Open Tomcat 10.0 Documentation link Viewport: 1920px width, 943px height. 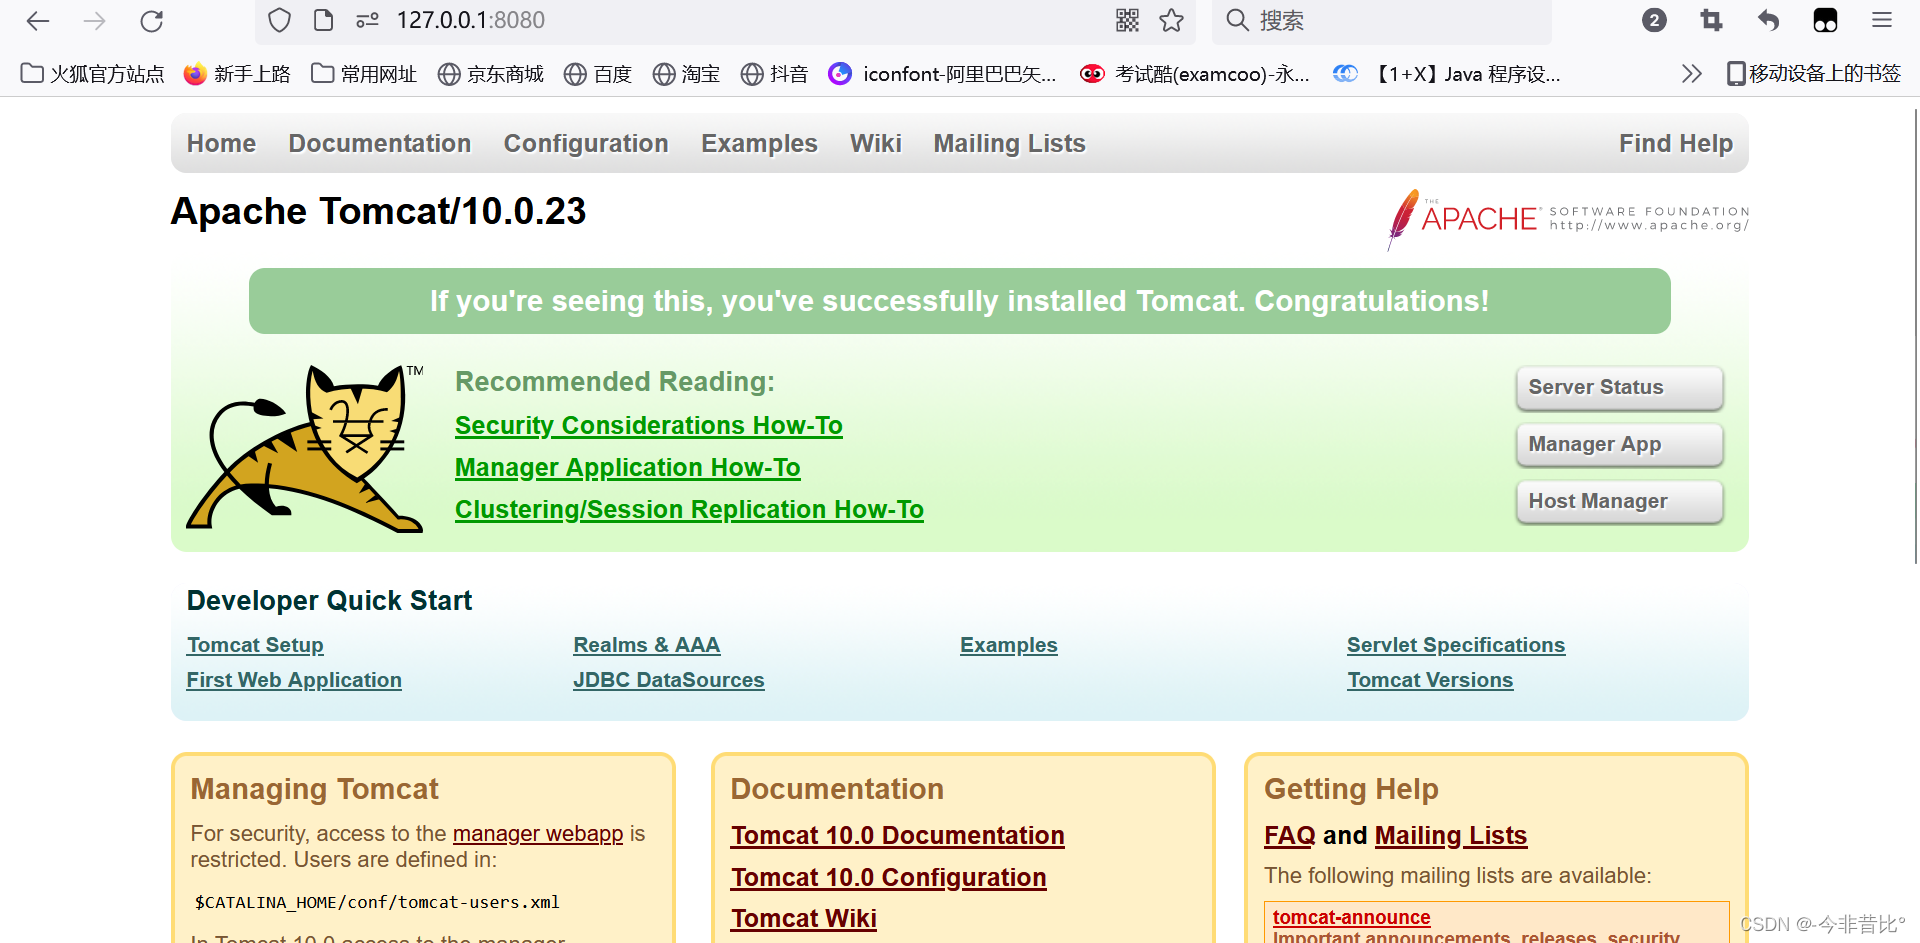point(898,836)
